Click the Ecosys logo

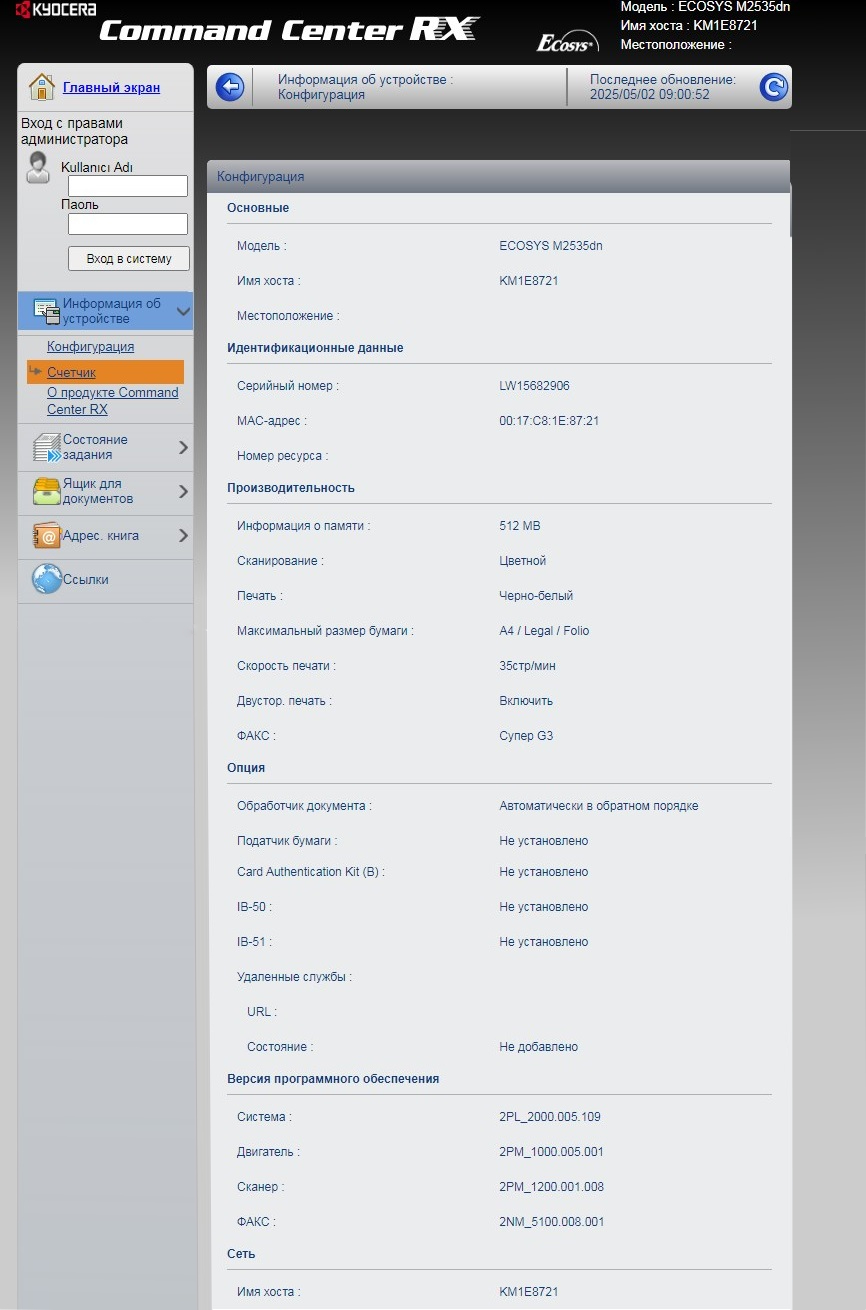click(x=567, y=42)
